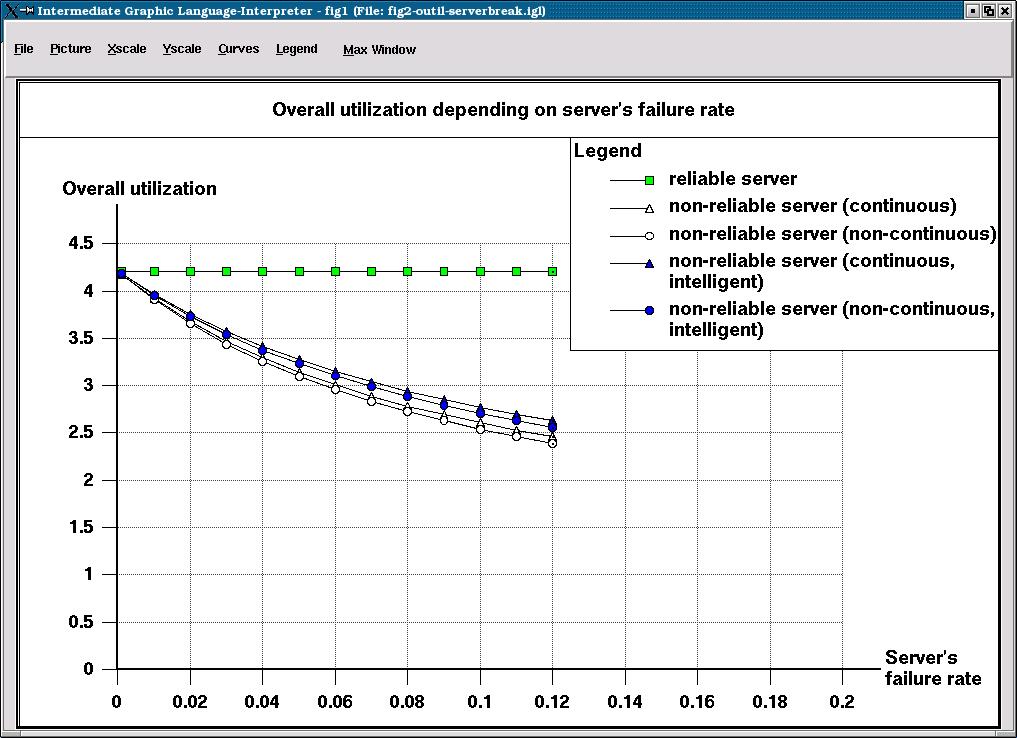Viewport: 1017px width, 738px height.
Task: Click the blue triangle legend marker
Action: click(649, 263)
